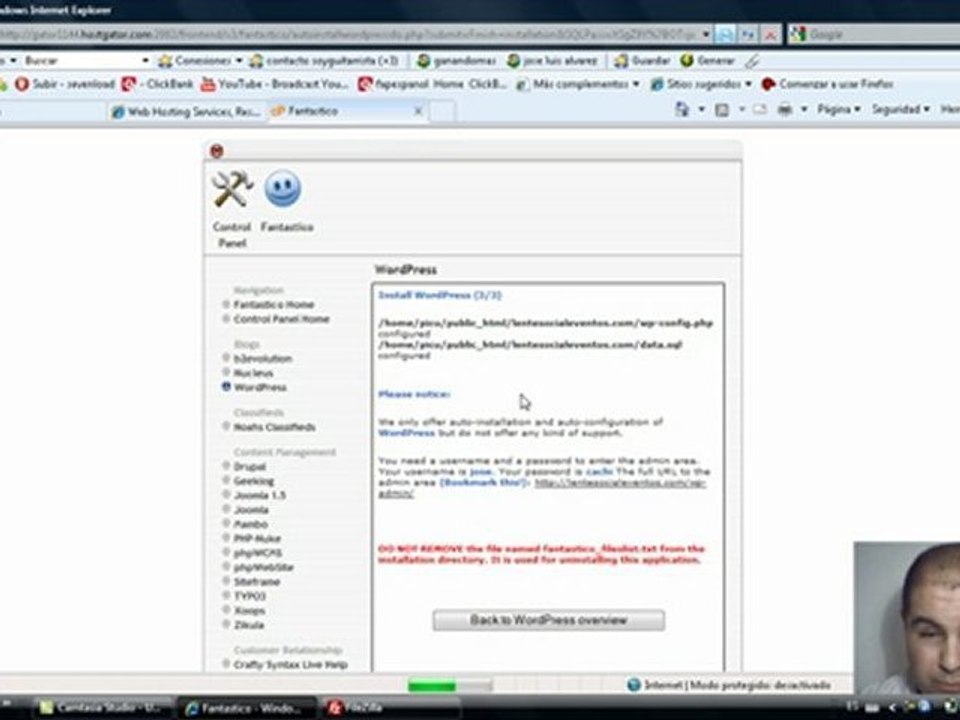Click the contacto soyguitarrista toolbar entry
Screen dimensions: 960x720
324,61
